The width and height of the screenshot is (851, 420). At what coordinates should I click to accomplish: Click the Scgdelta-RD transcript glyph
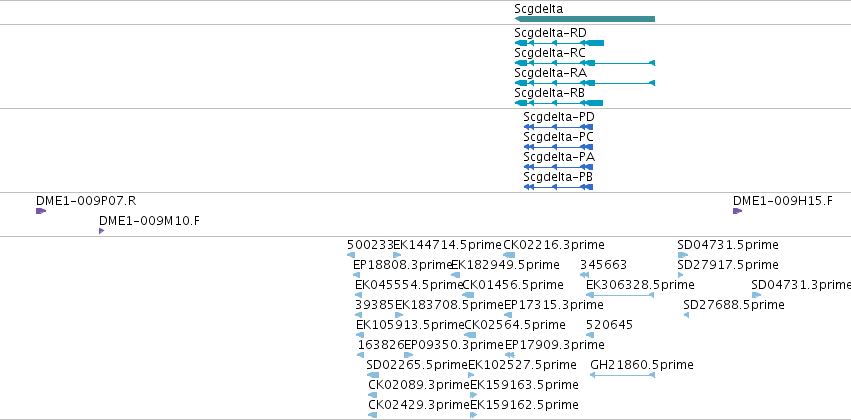[559, 43]
